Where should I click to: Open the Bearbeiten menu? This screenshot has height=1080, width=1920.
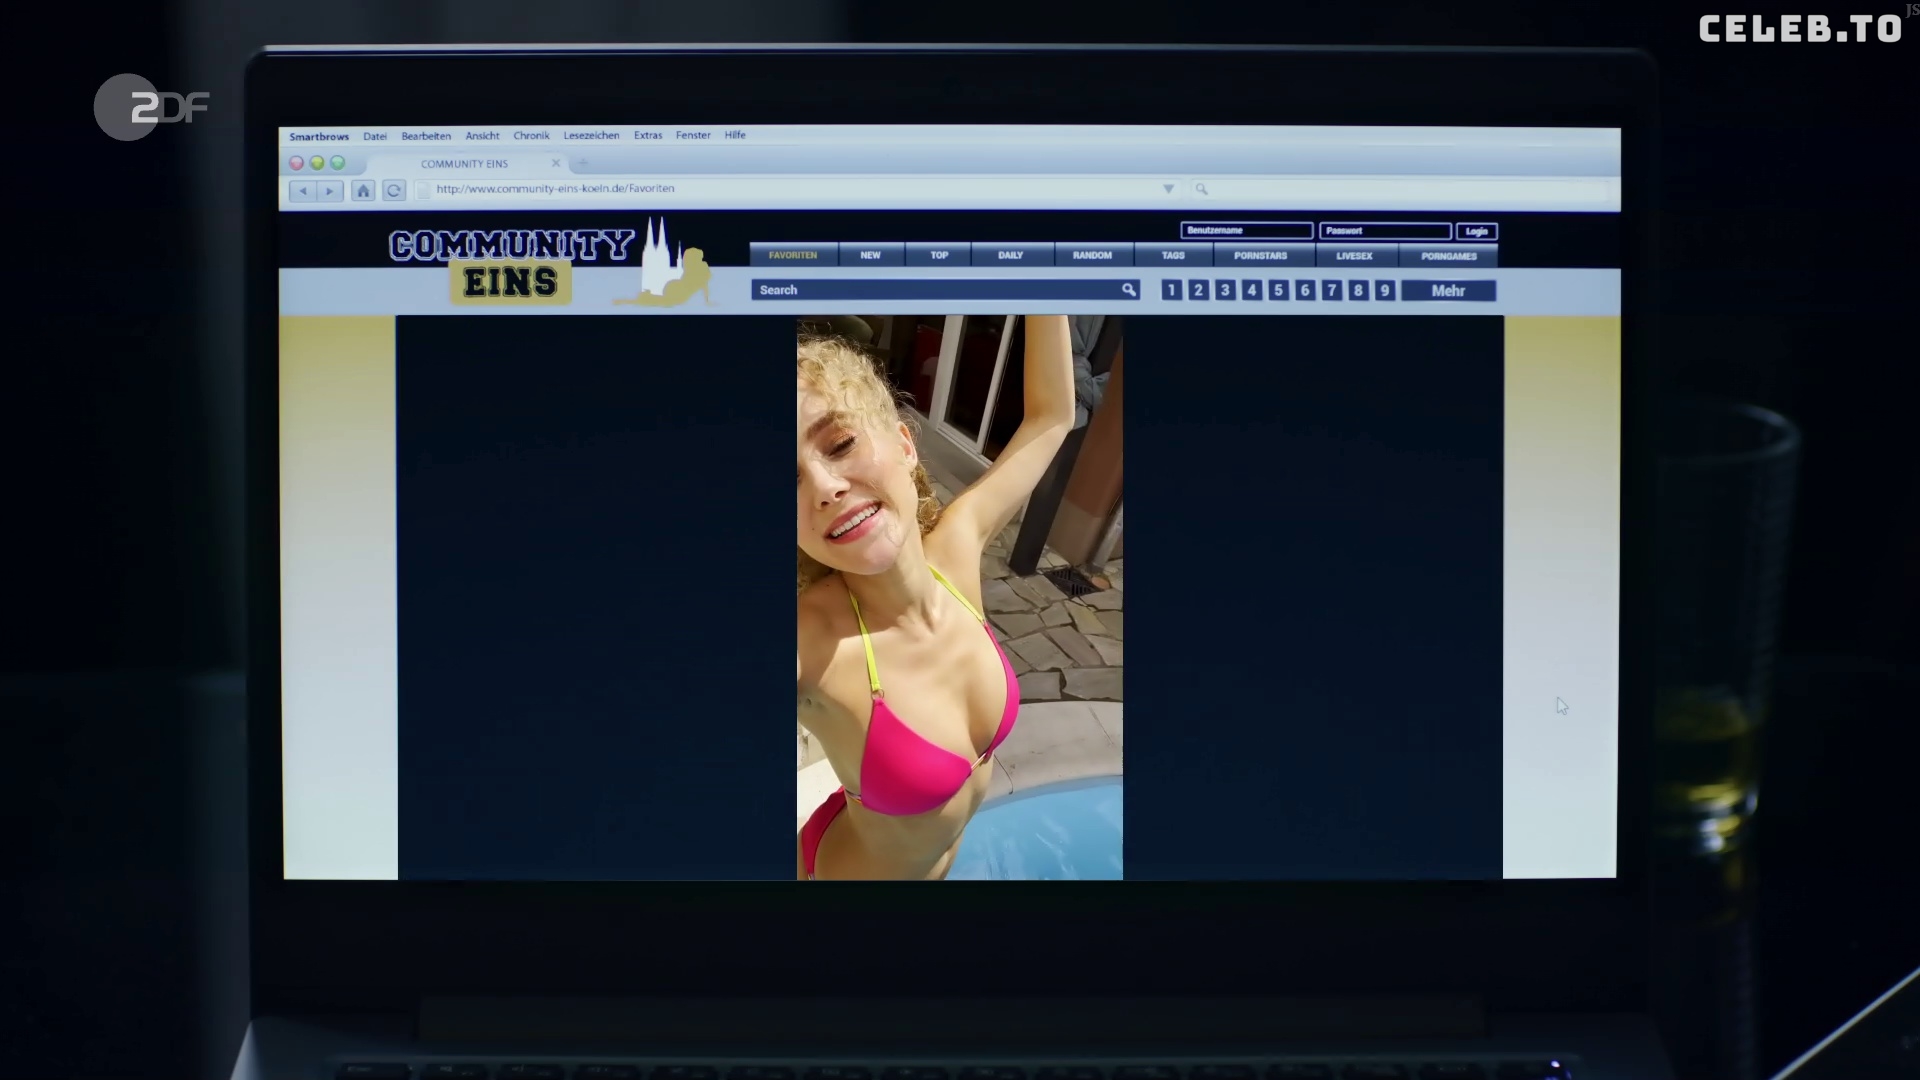[x=426, y=136]
